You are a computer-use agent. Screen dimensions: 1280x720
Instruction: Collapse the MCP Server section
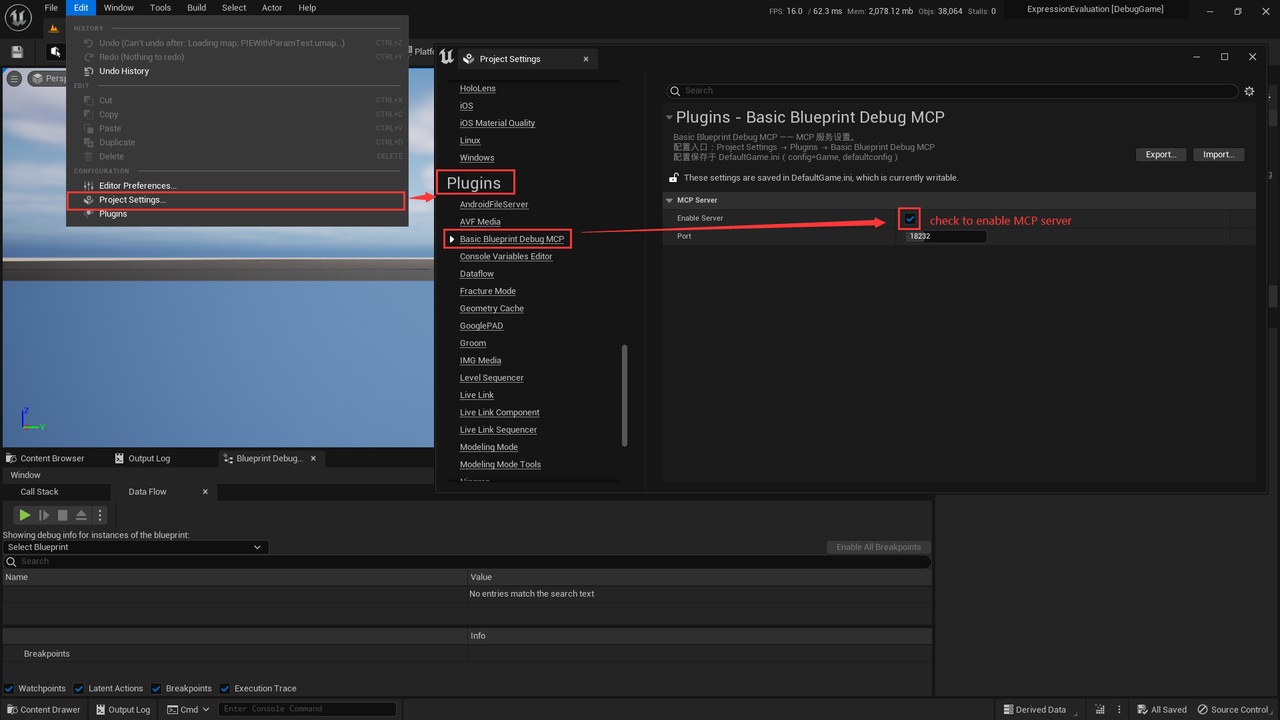coord(670,200)
